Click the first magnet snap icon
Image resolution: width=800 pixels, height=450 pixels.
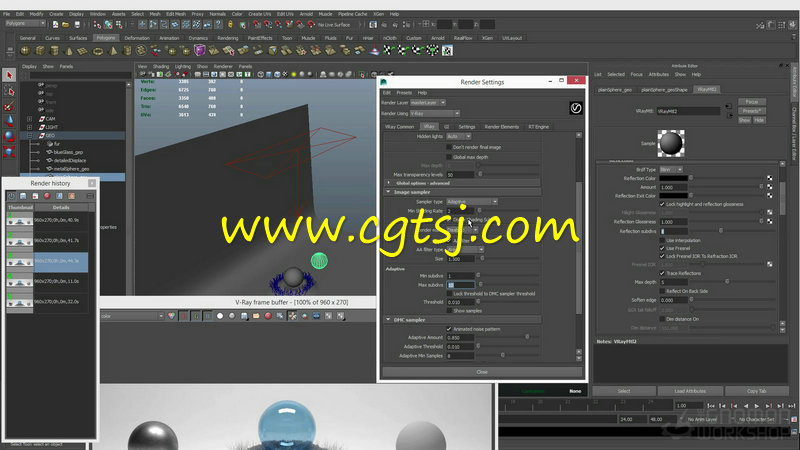pyautogui.click(x=257, y=24)
